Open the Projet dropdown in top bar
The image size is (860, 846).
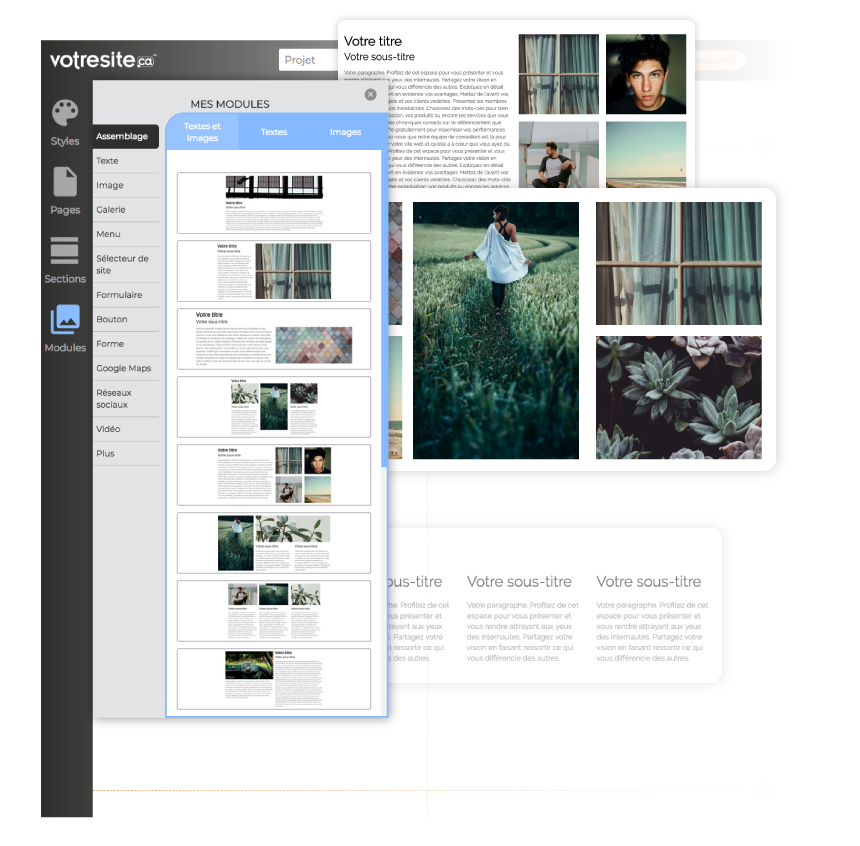(x=300, y=60)
